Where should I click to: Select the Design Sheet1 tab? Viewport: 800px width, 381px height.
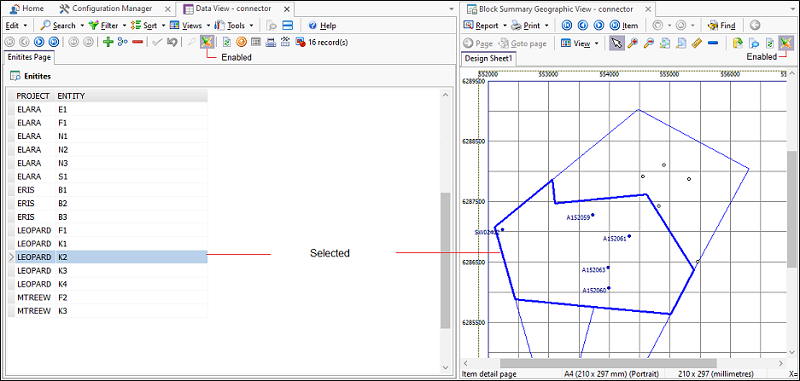pos(488,59)
